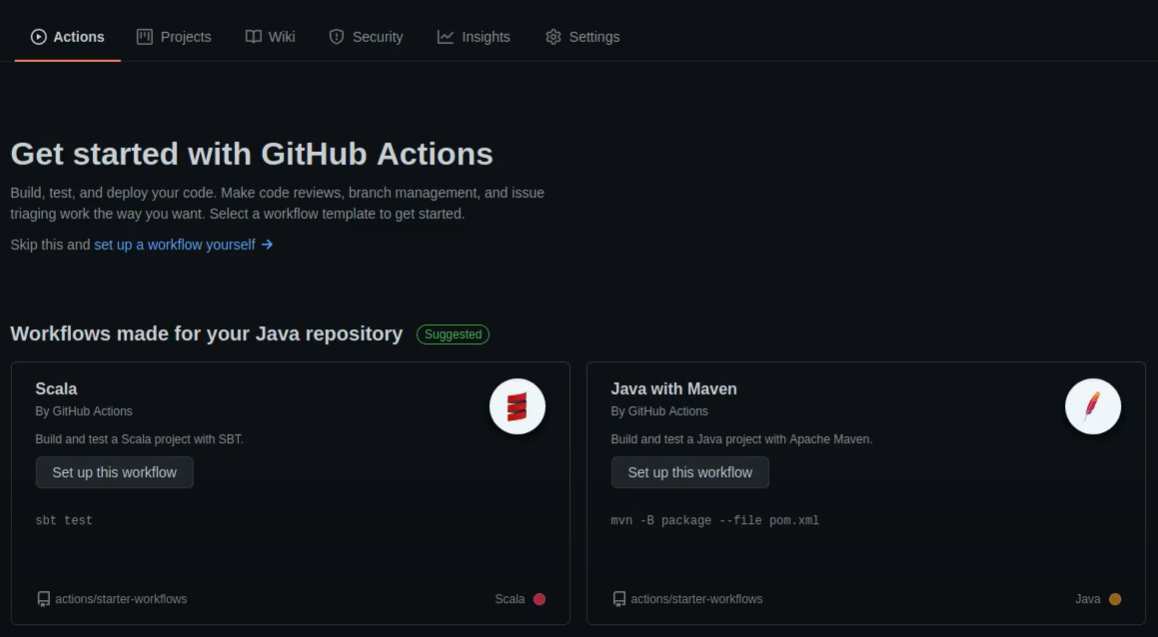
Task: Set up the Java with Maven workflow
Action: [690, 472]
